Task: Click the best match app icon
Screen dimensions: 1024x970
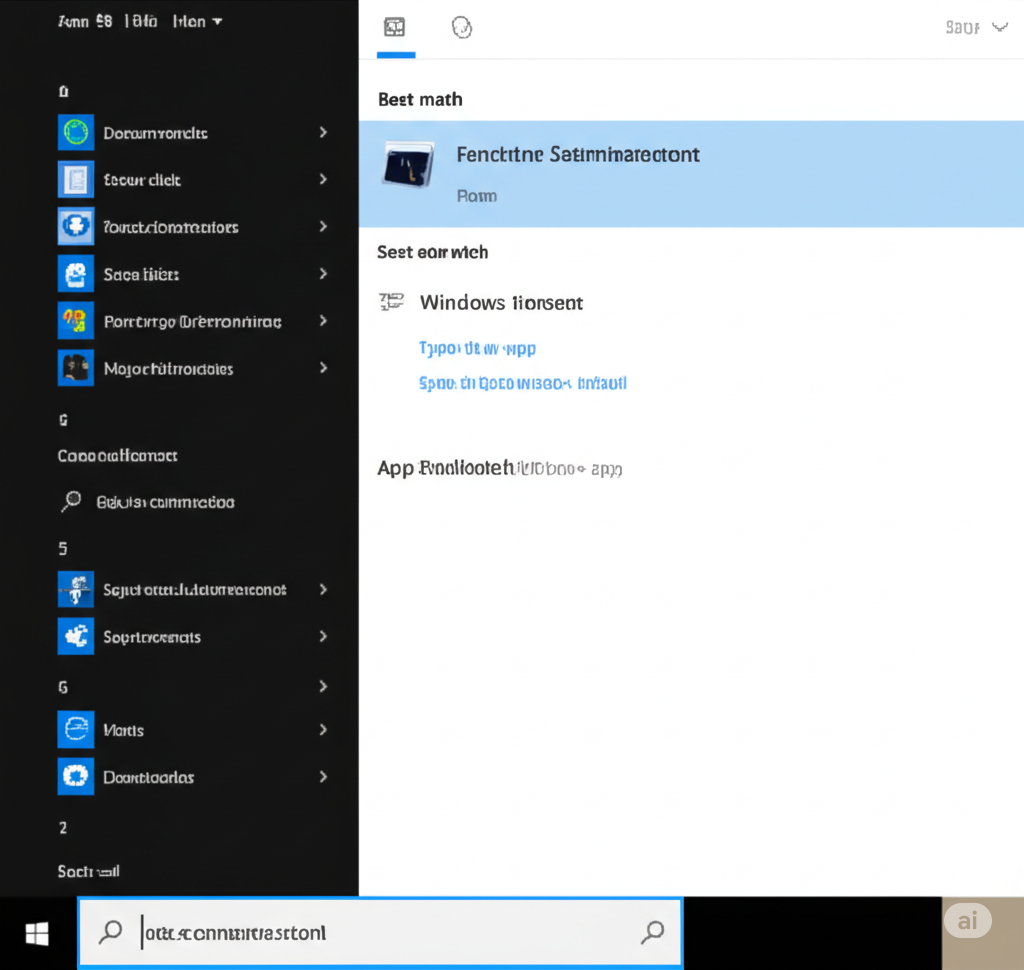Action: point(408,165)
